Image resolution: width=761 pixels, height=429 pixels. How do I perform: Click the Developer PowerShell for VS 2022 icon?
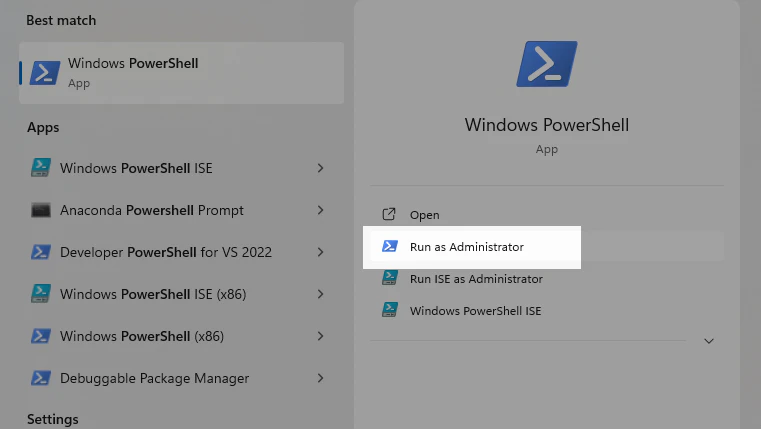pyautogui.click(x=41, y=252)
